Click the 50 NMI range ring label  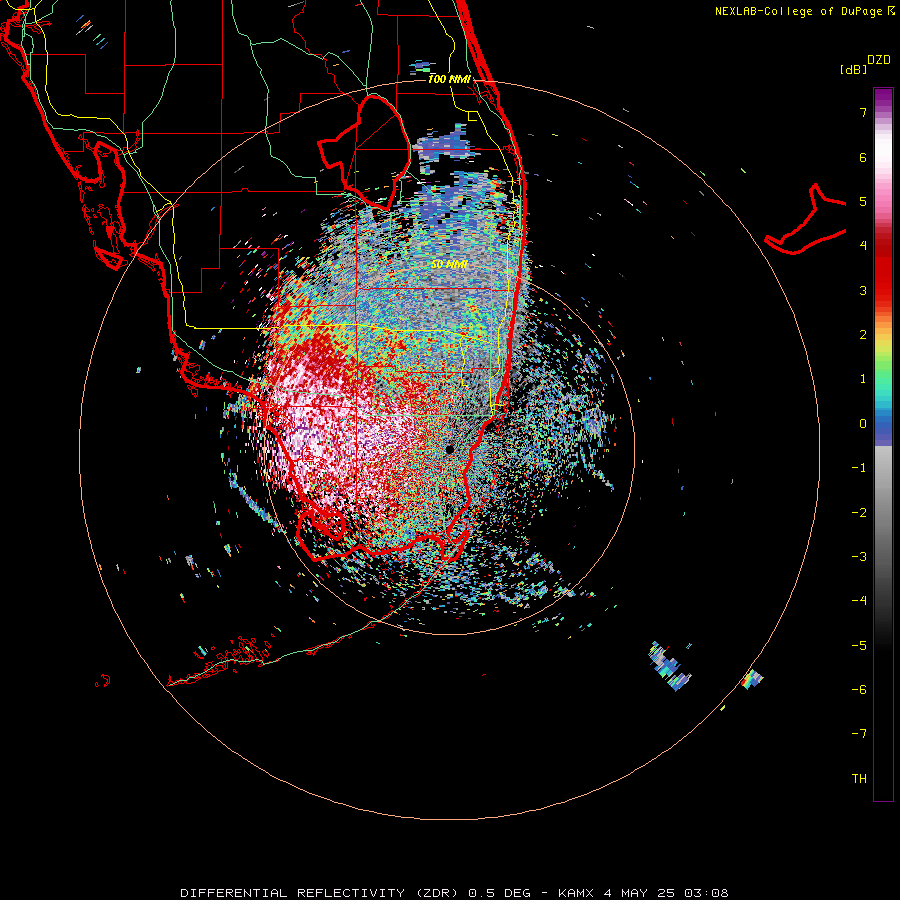(x=449, y=264)
